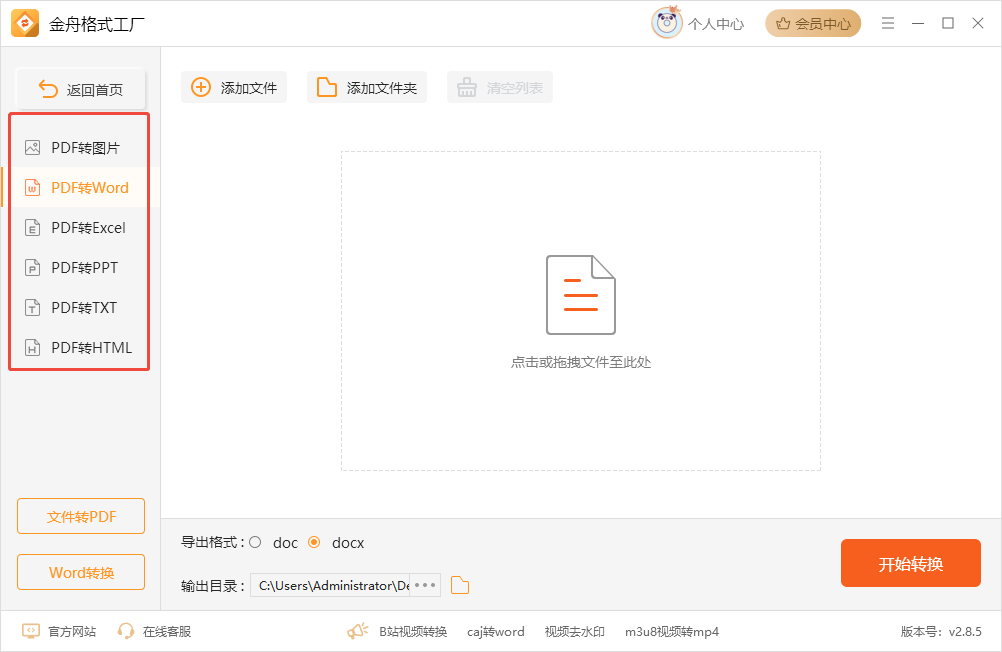
Task: Click the three-dots browse button
Action: [425, 585]
